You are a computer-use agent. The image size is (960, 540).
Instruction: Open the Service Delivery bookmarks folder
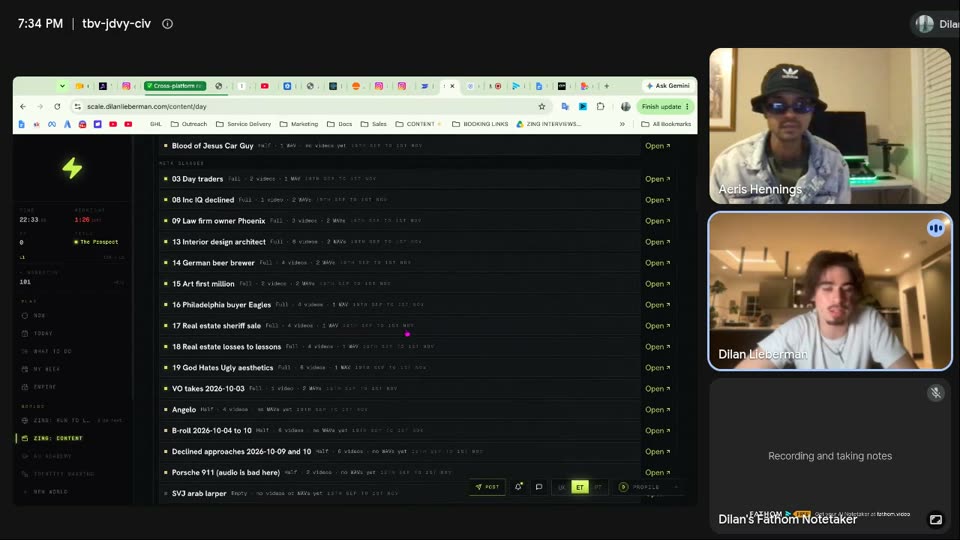pos(243,124)
